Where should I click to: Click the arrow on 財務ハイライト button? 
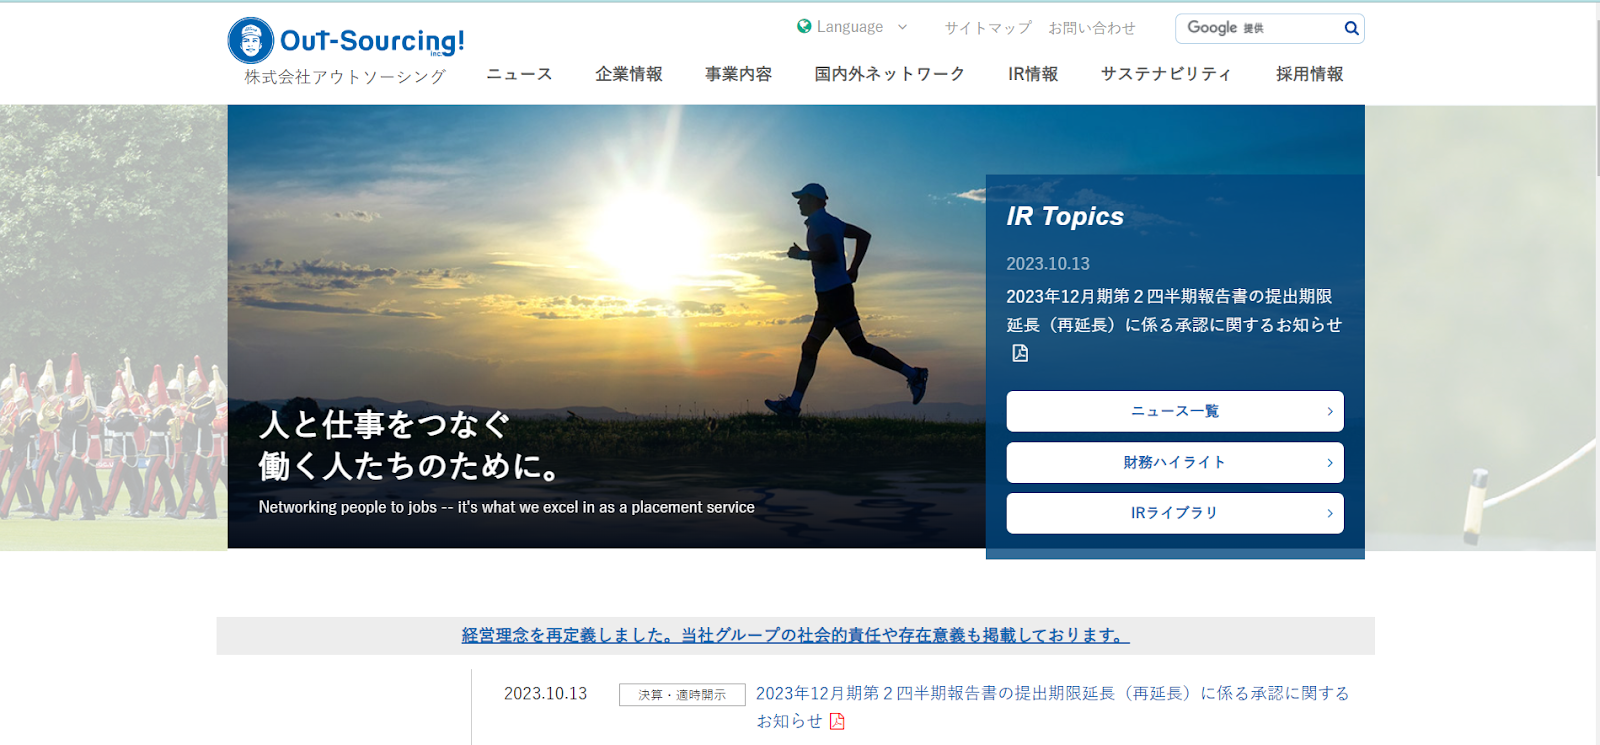coord(1330,463)
